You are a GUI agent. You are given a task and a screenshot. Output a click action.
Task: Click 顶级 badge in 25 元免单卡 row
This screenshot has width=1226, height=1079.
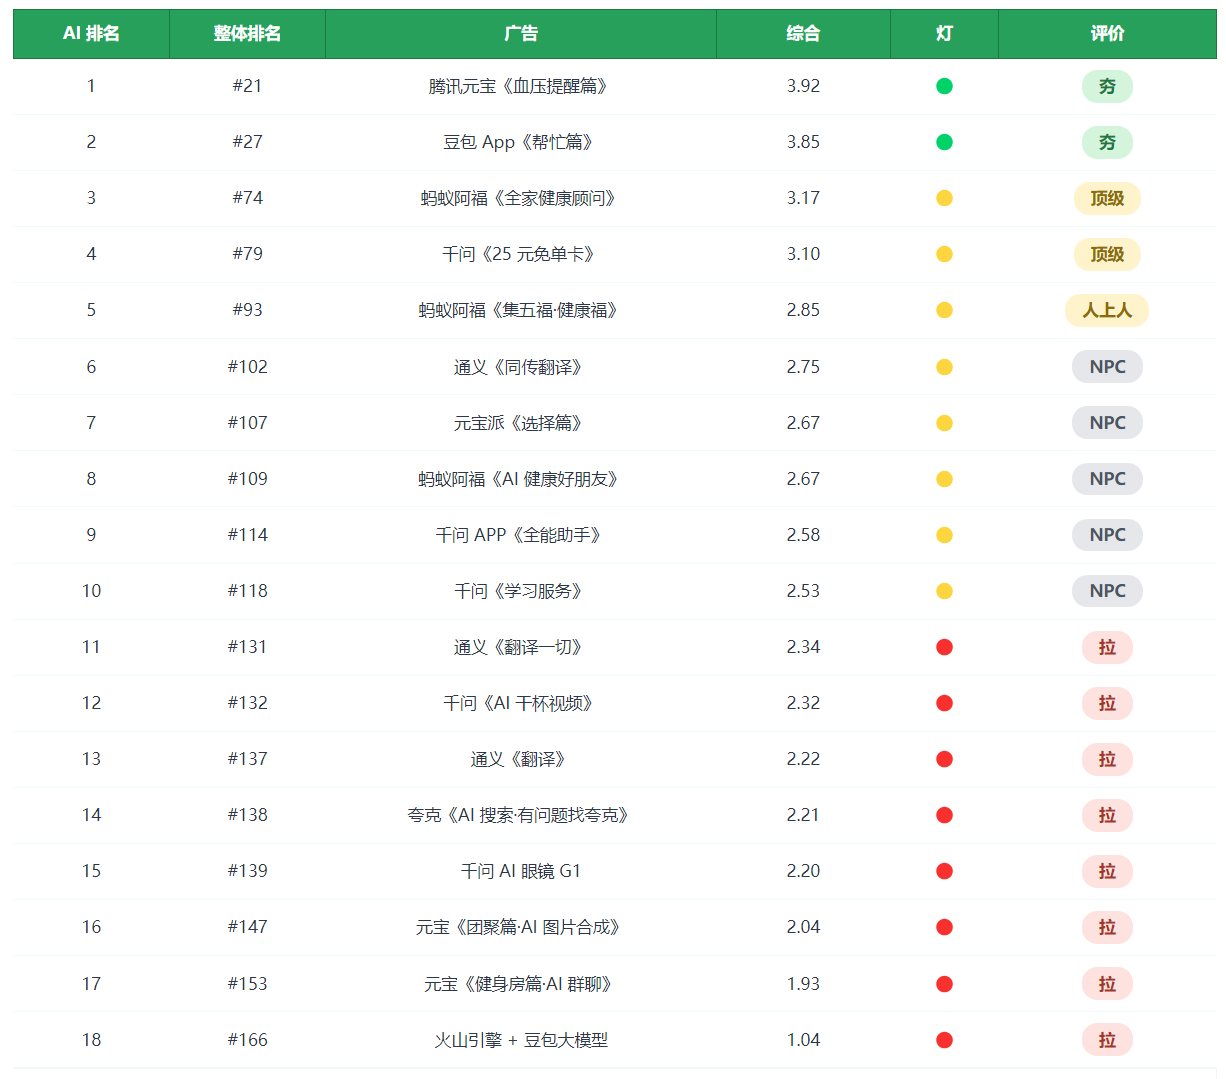[x=1107, y=254]
